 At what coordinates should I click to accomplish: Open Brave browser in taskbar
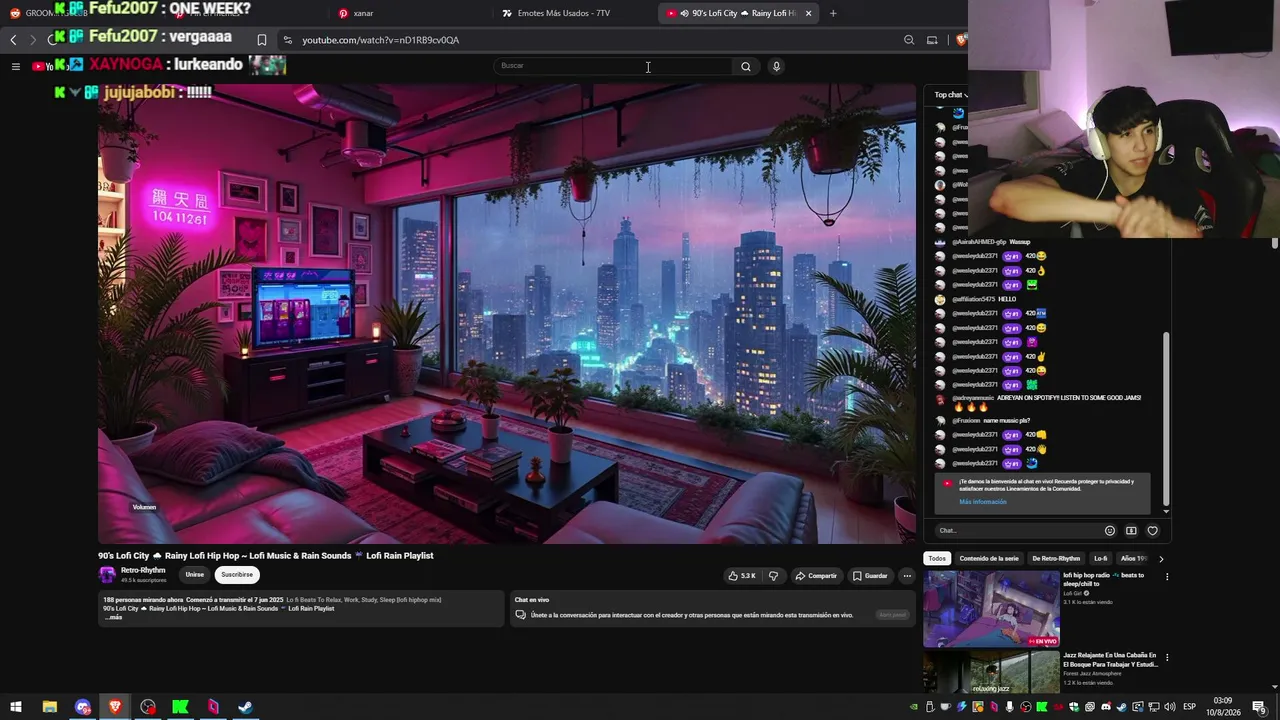(x=115, y=707)
